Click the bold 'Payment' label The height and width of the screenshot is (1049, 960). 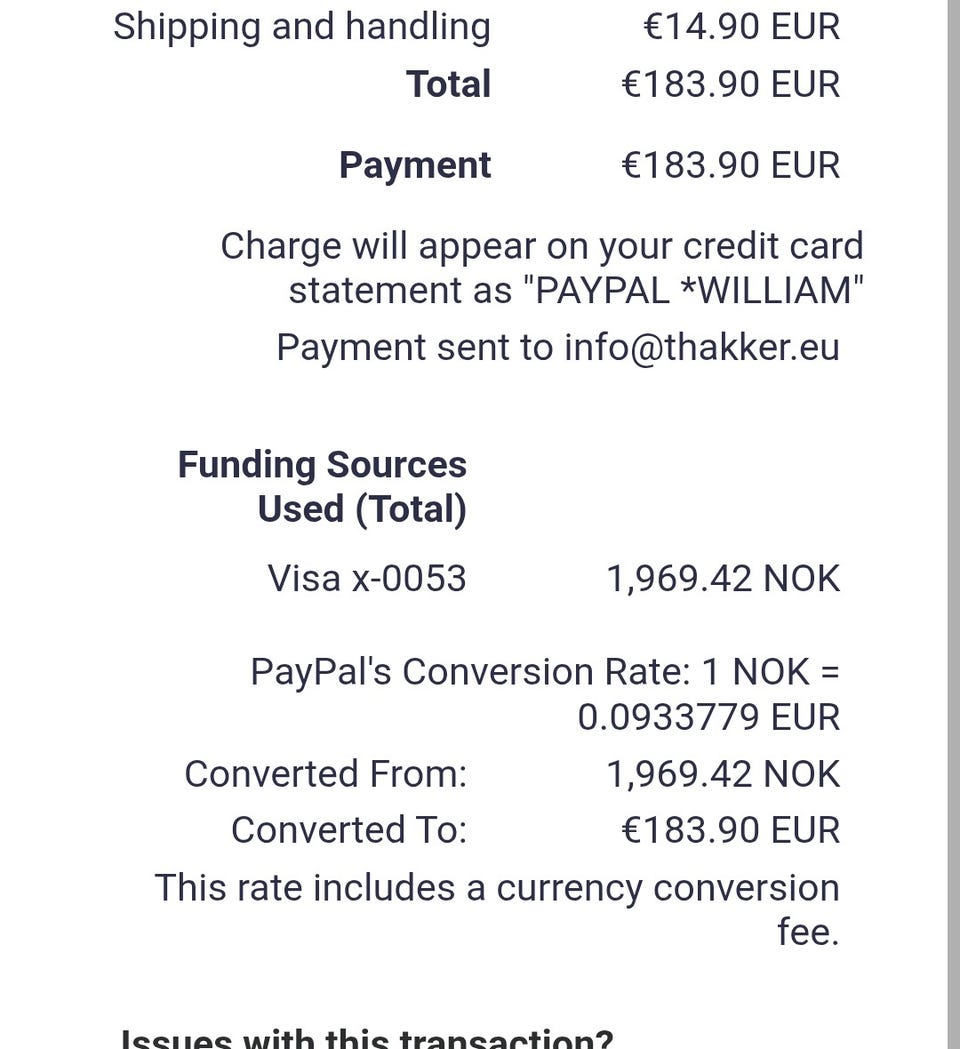pos(414,165)
